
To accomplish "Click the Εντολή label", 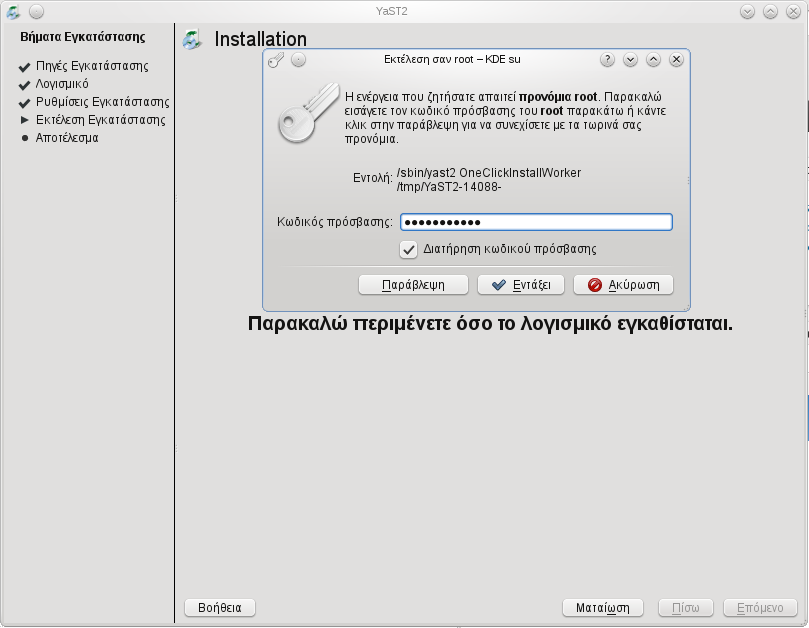I will pos(373,178).
